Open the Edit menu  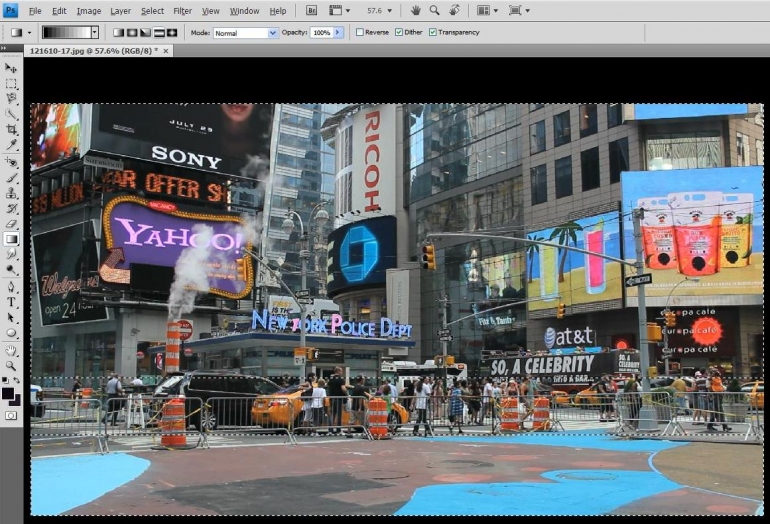[x=59, y=11]
